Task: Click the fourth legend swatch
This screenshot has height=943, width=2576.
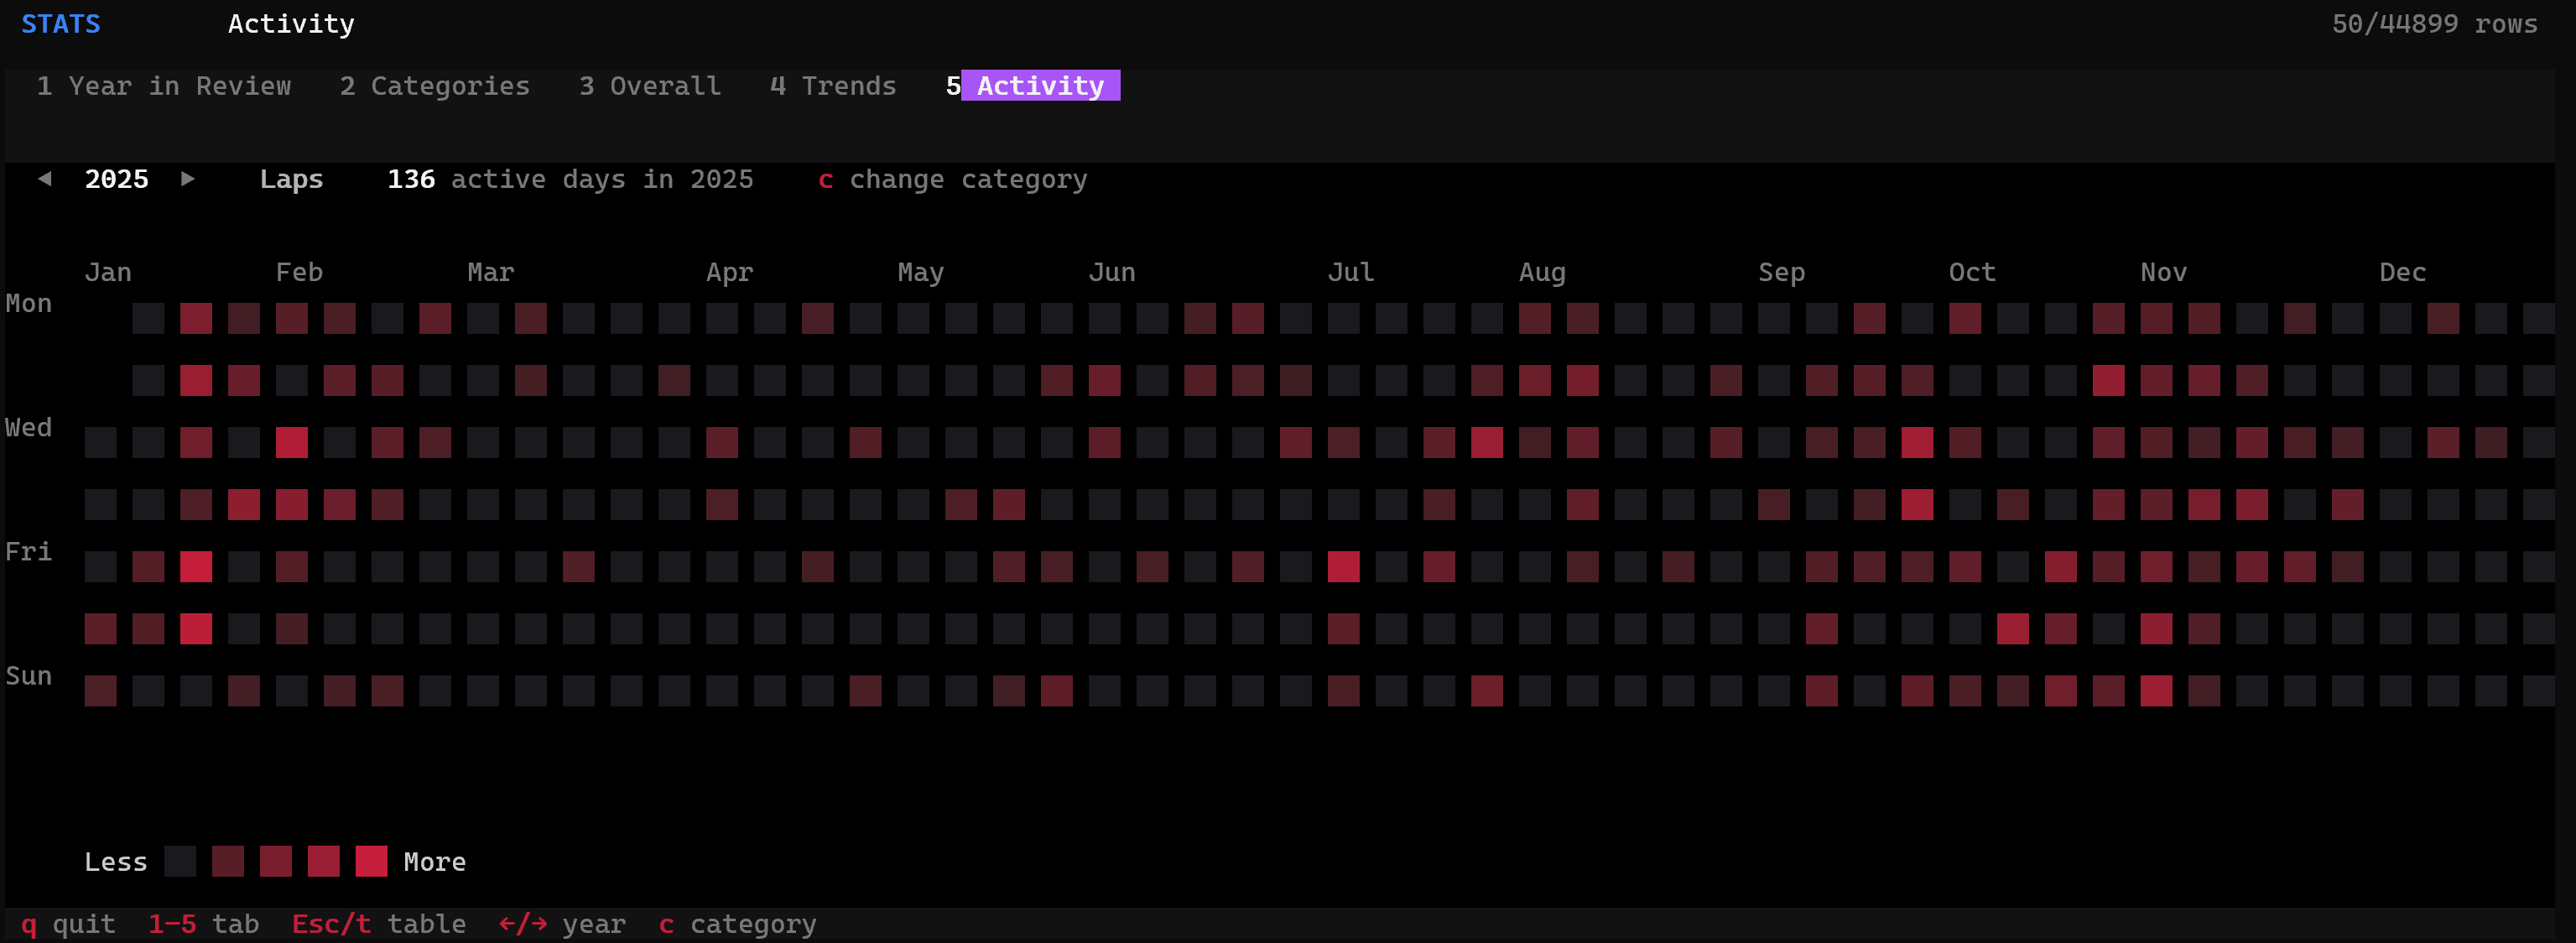Action: pyautogui.click(x=324, y=862)
